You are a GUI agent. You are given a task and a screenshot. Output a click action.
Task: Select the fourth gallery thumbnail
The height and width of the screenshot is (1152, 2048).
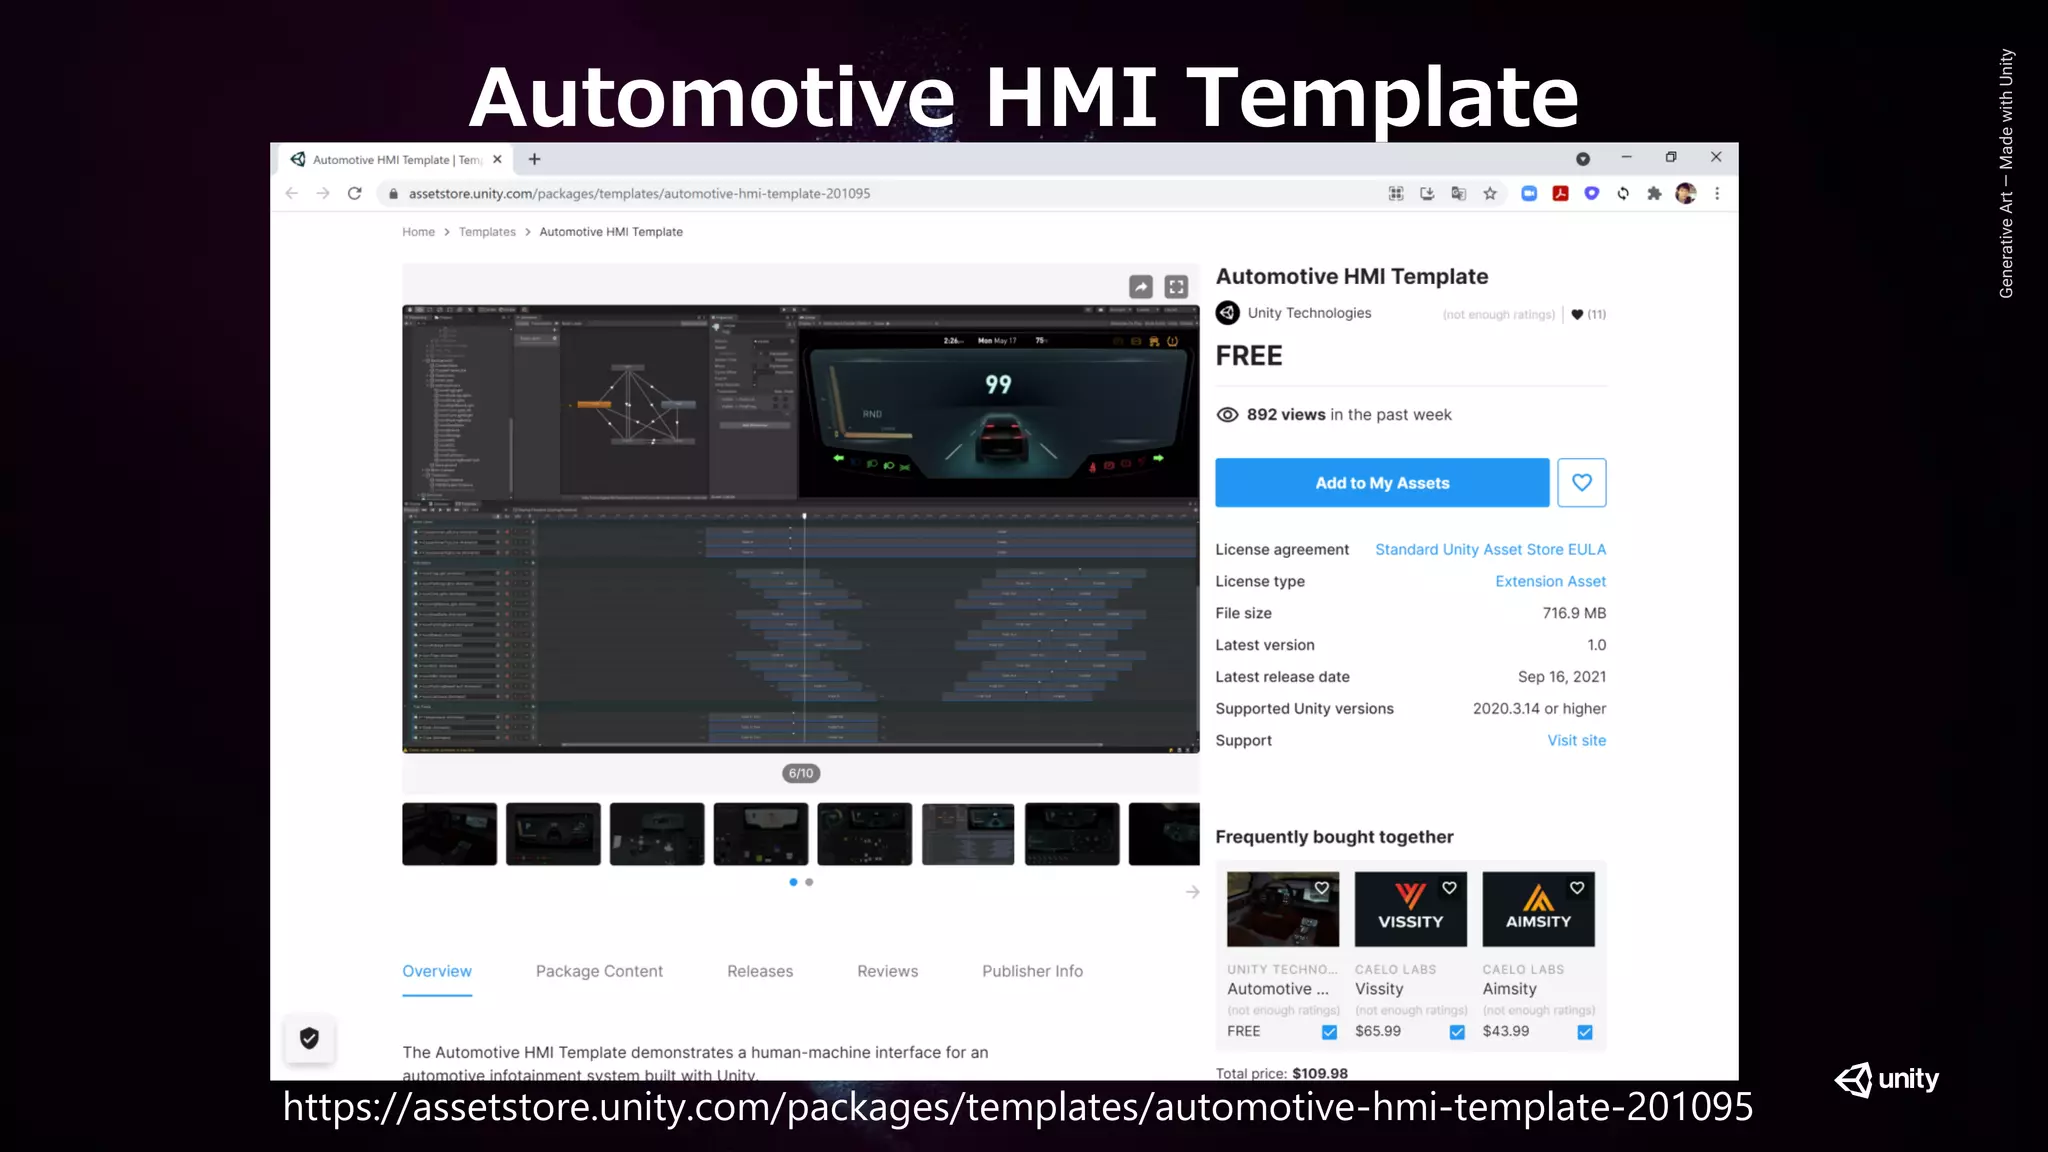tap(761, 834)
